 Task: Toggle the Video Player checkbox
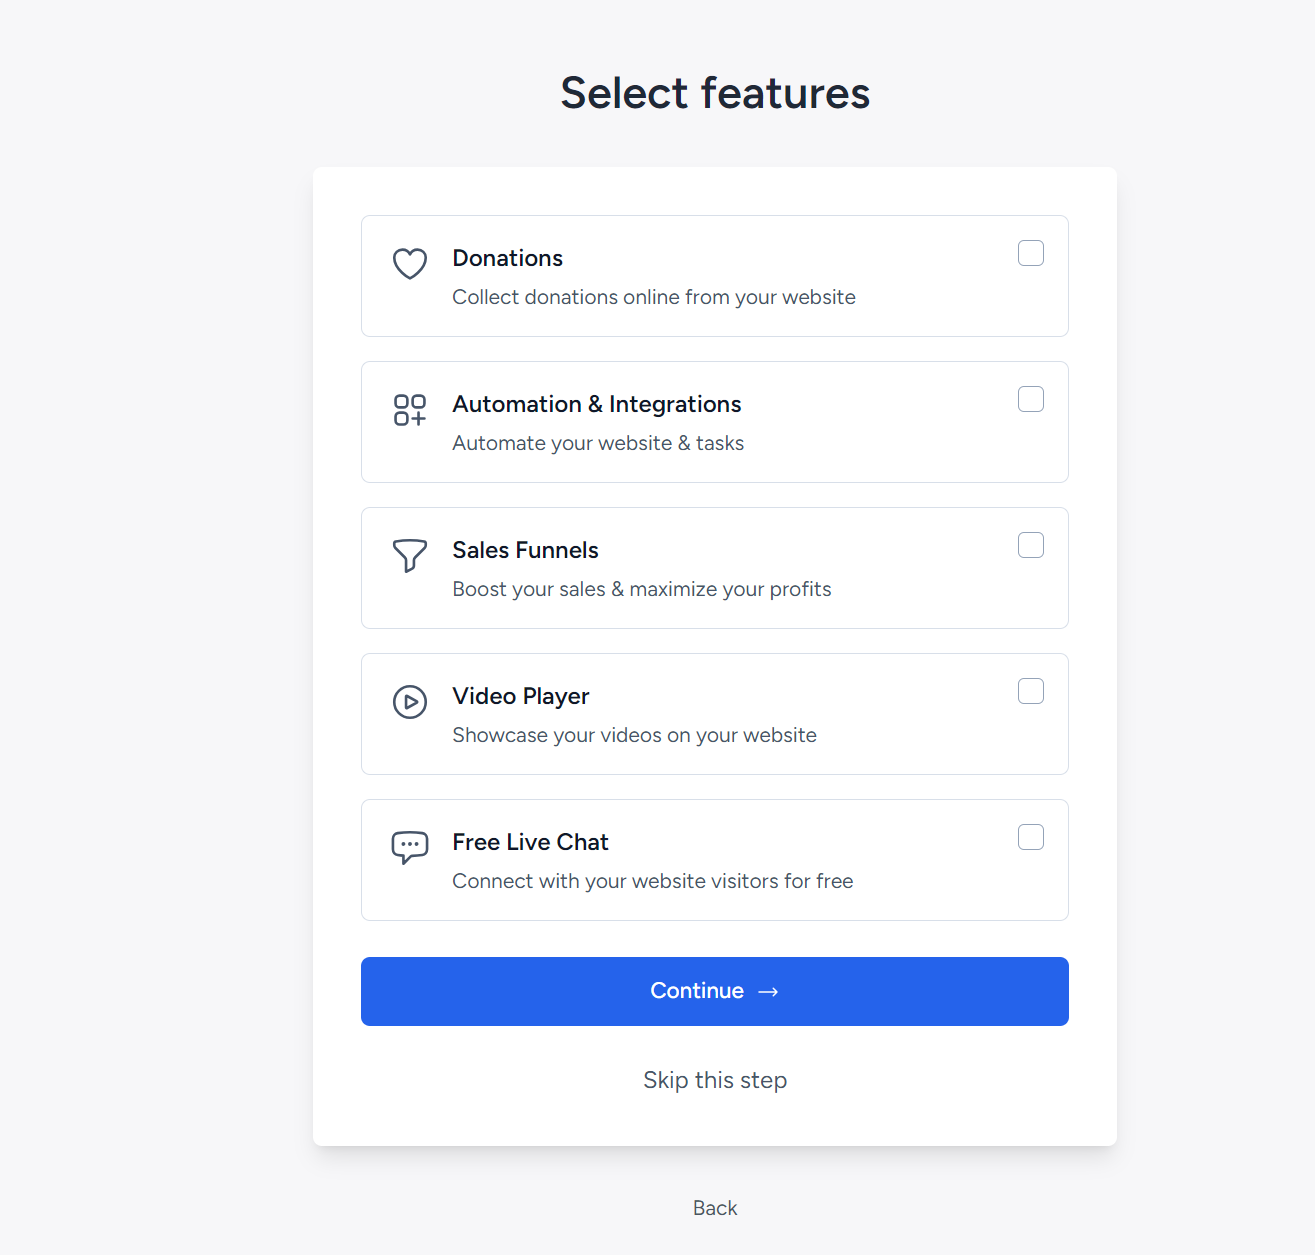click(x=1031, y=692)
